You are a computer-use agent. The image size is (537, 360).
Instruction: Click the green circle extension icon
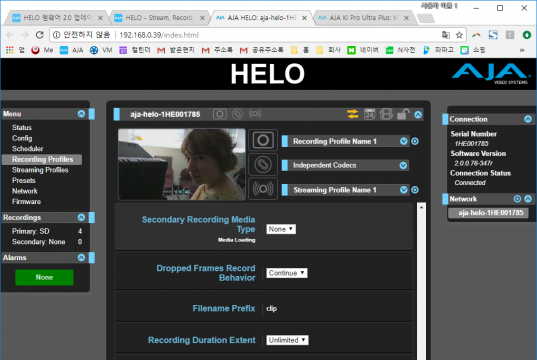click(527, 35)
